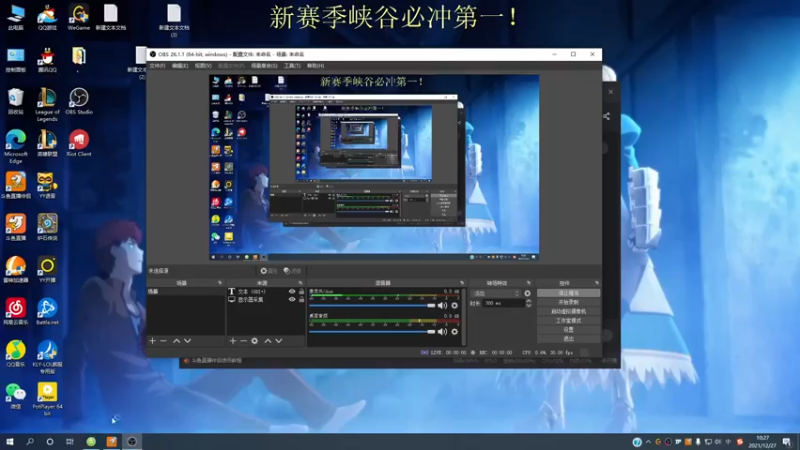
Task: Pop out Scene Transitions dock panel
Action: [x=529, y=283]
